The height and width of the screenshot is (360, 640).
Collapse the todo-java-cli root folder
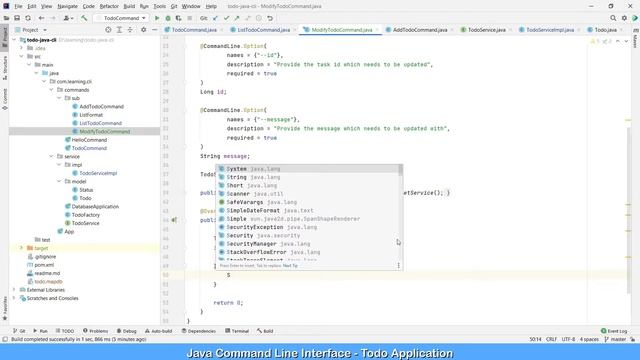click(x=14, y=40)
